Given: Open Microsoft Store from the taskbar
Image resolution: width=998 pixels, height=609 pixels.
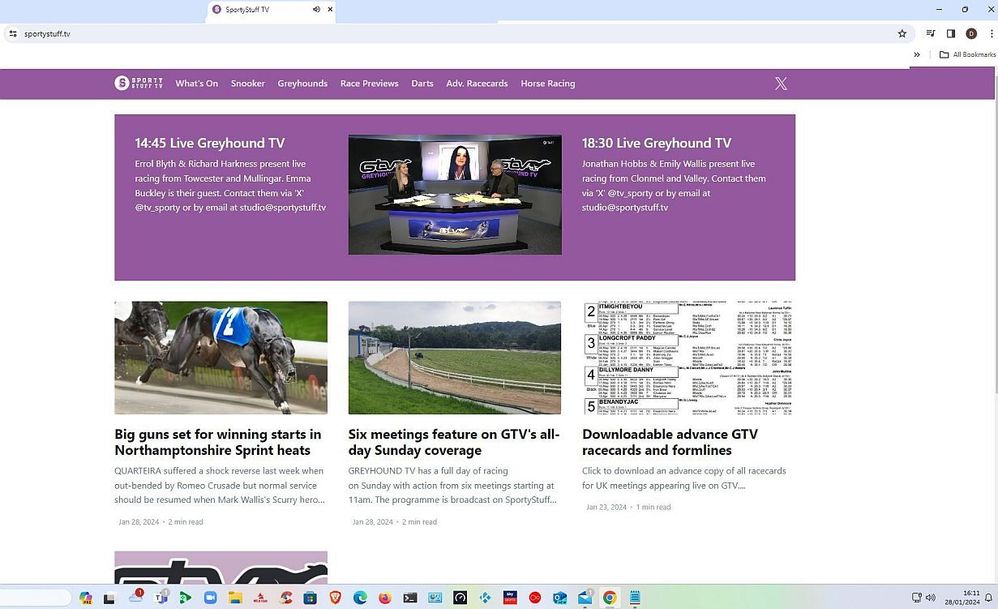Looking at the screenshot, I should pos(310,598).
